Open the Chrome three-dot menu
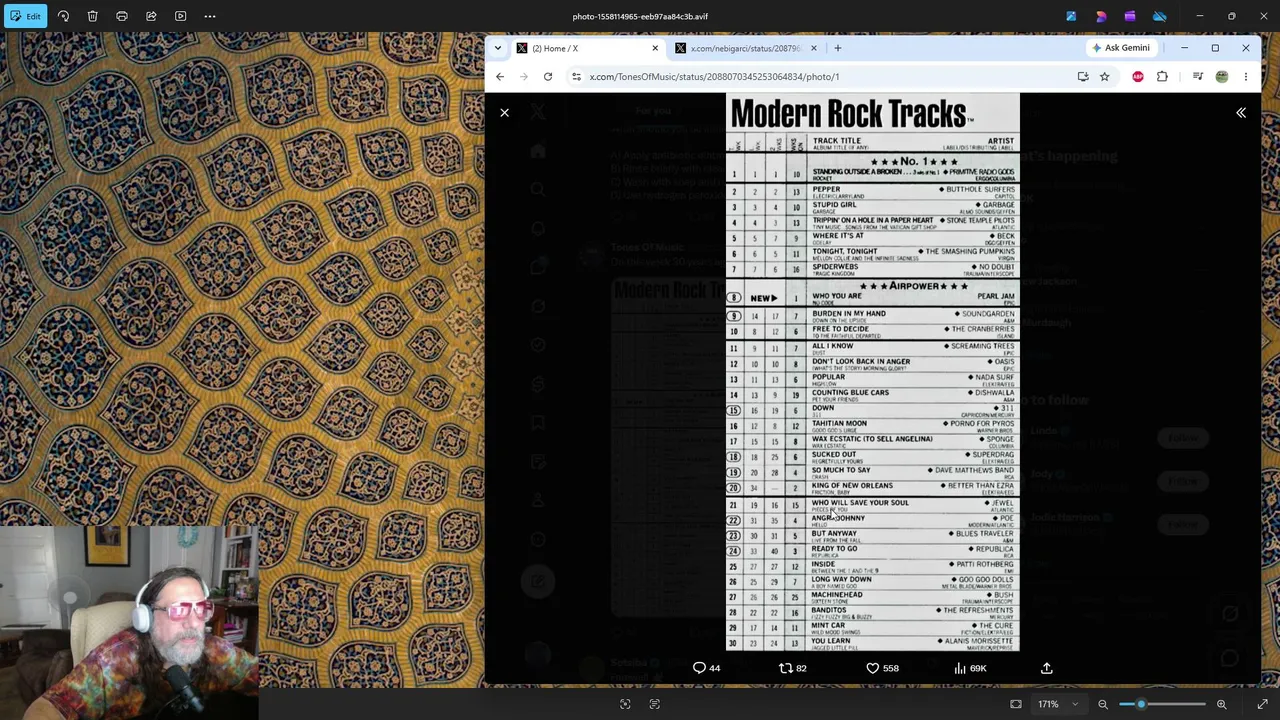1280x720 pixels. click(1246, 76)
